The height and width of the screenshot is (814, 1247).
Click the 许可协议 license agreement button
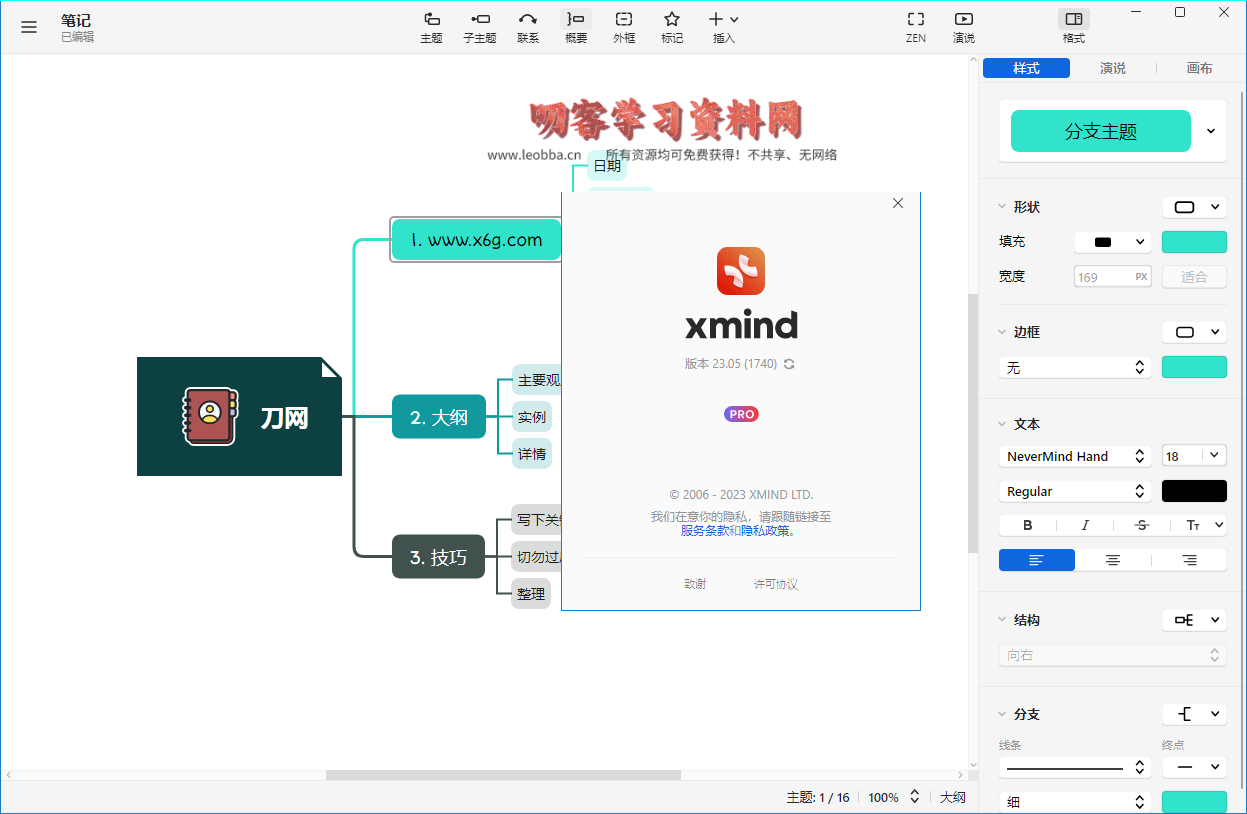click(775, 584)
